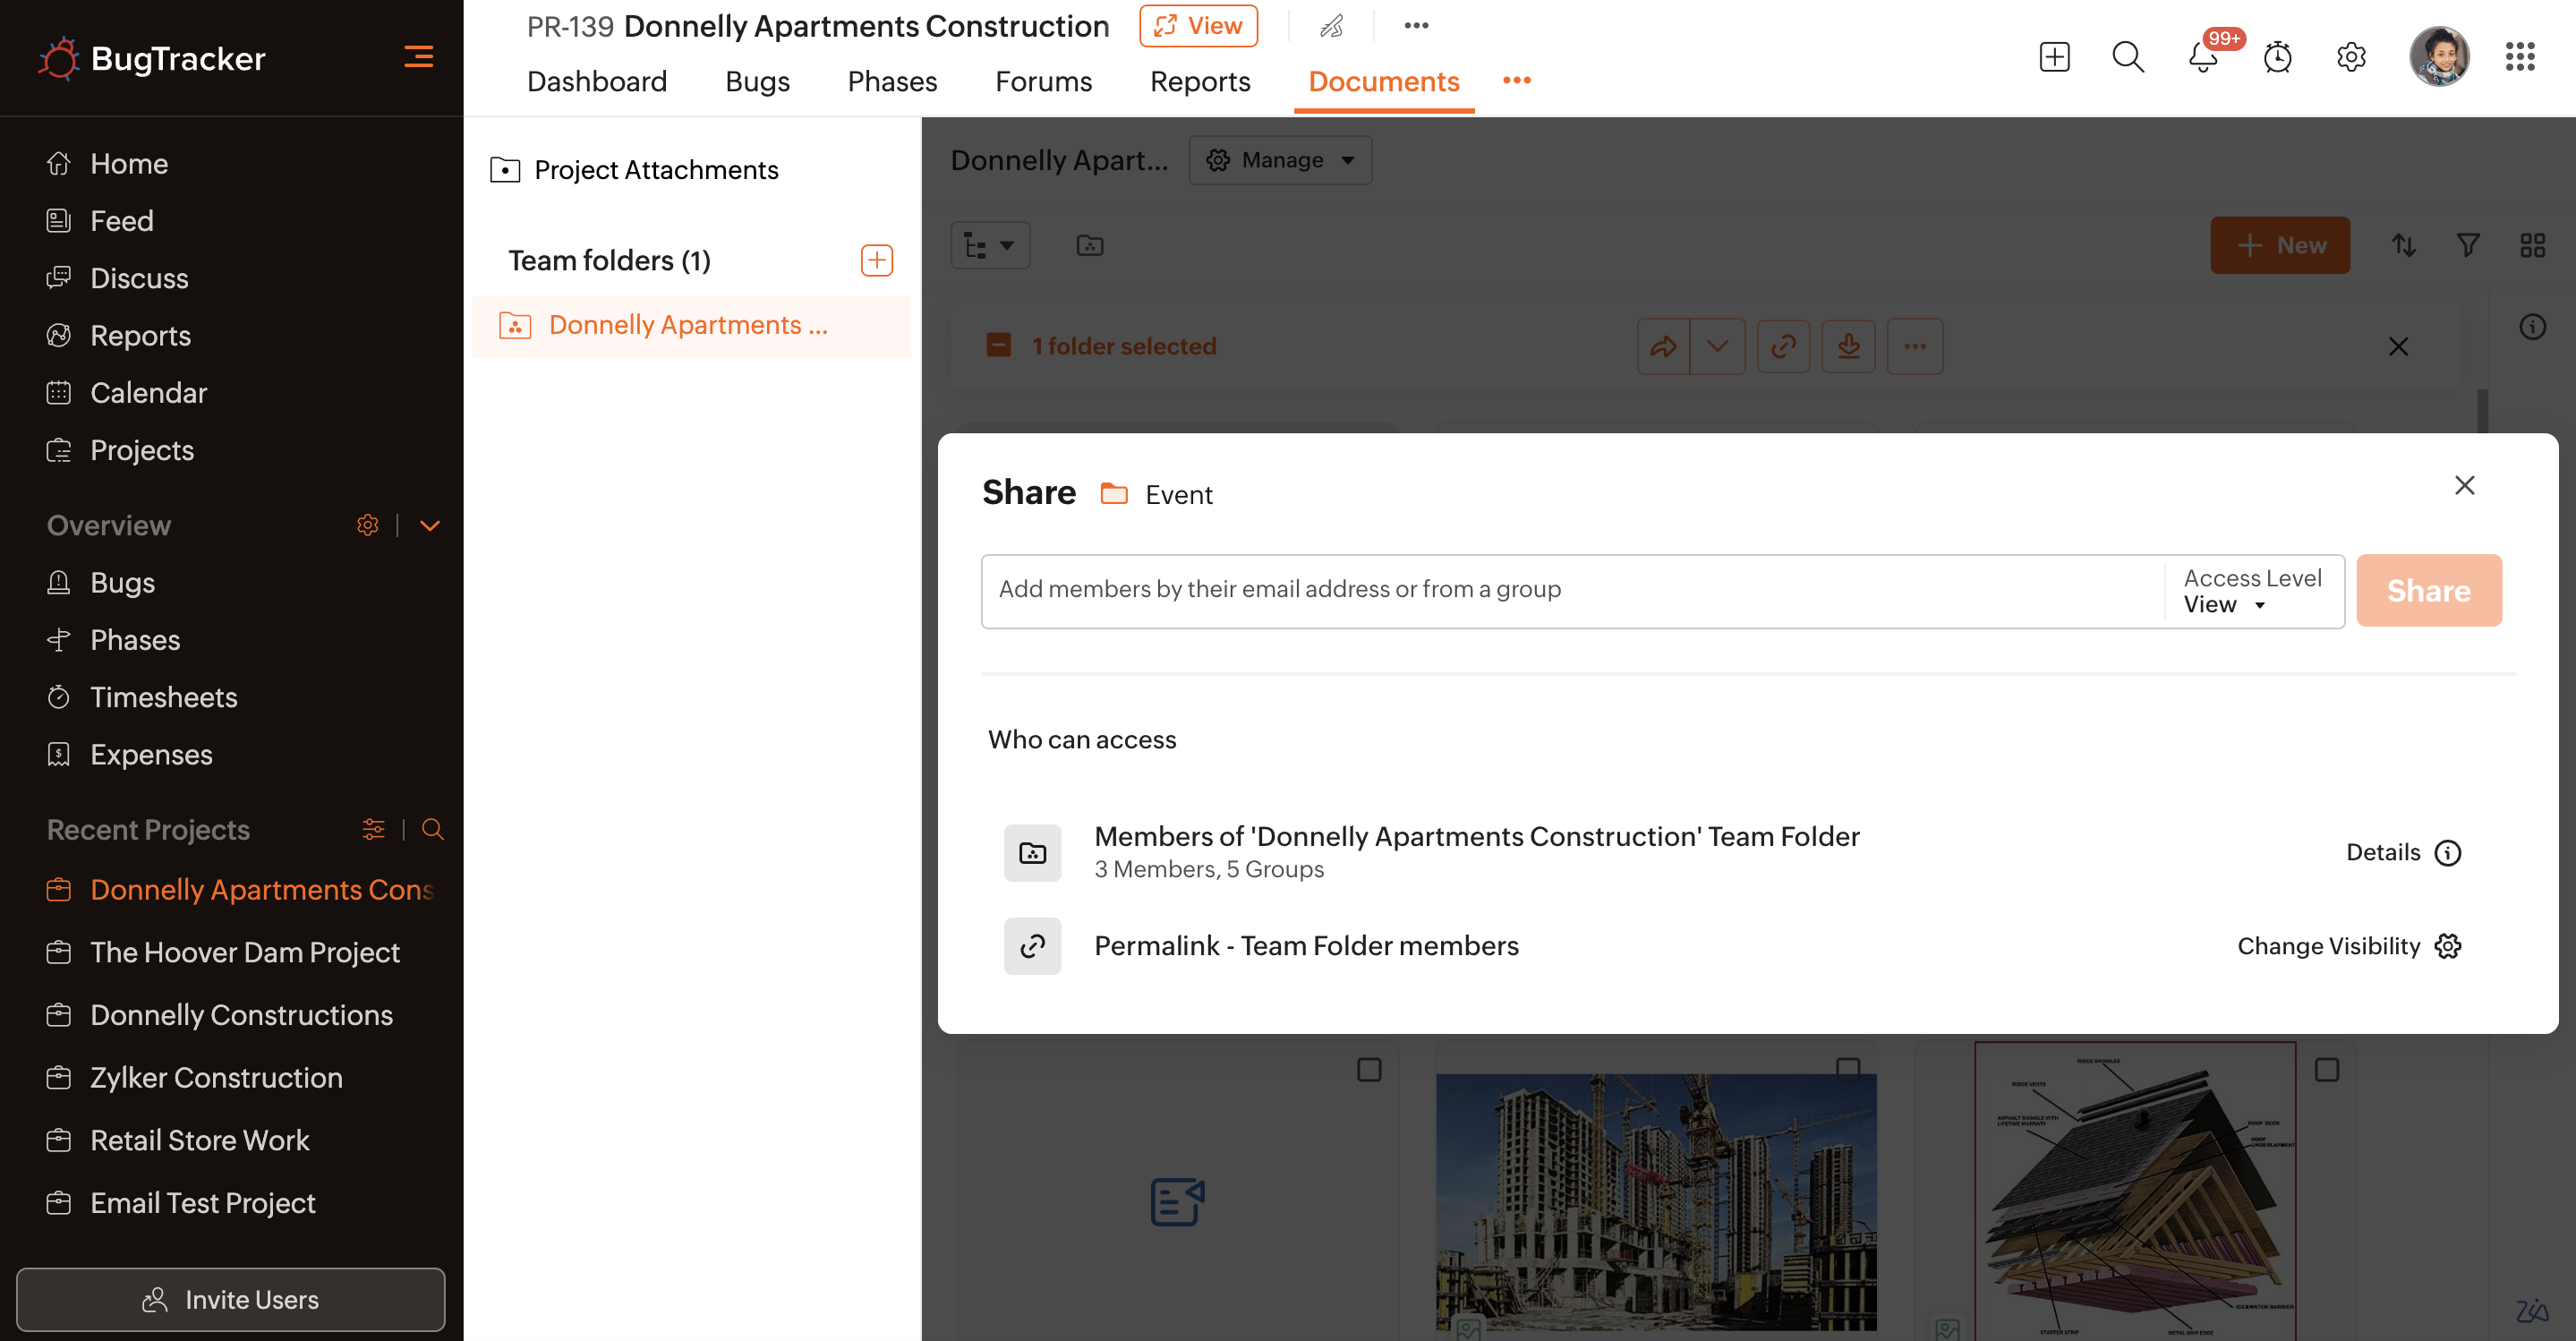
Task: Click the add team folder plus icon
Action: tap(876, 261)
